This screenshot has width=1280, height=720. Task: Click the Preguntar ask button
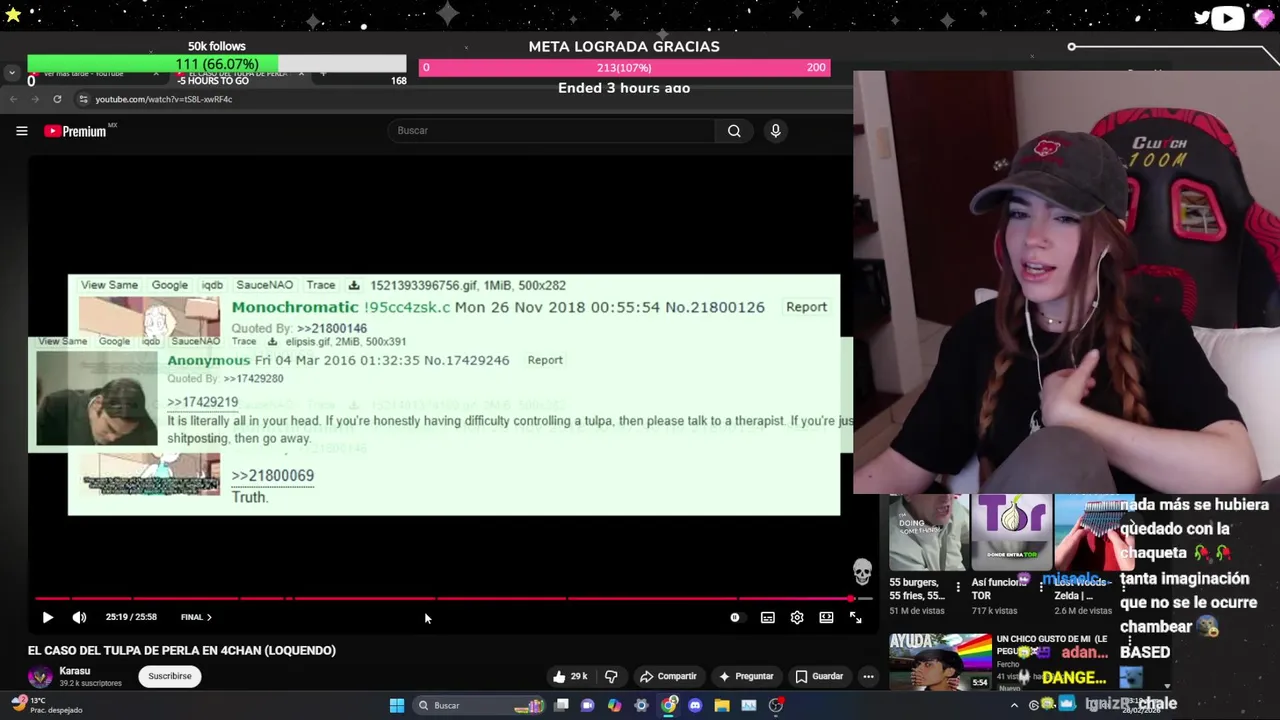click(x=746, y=676)
